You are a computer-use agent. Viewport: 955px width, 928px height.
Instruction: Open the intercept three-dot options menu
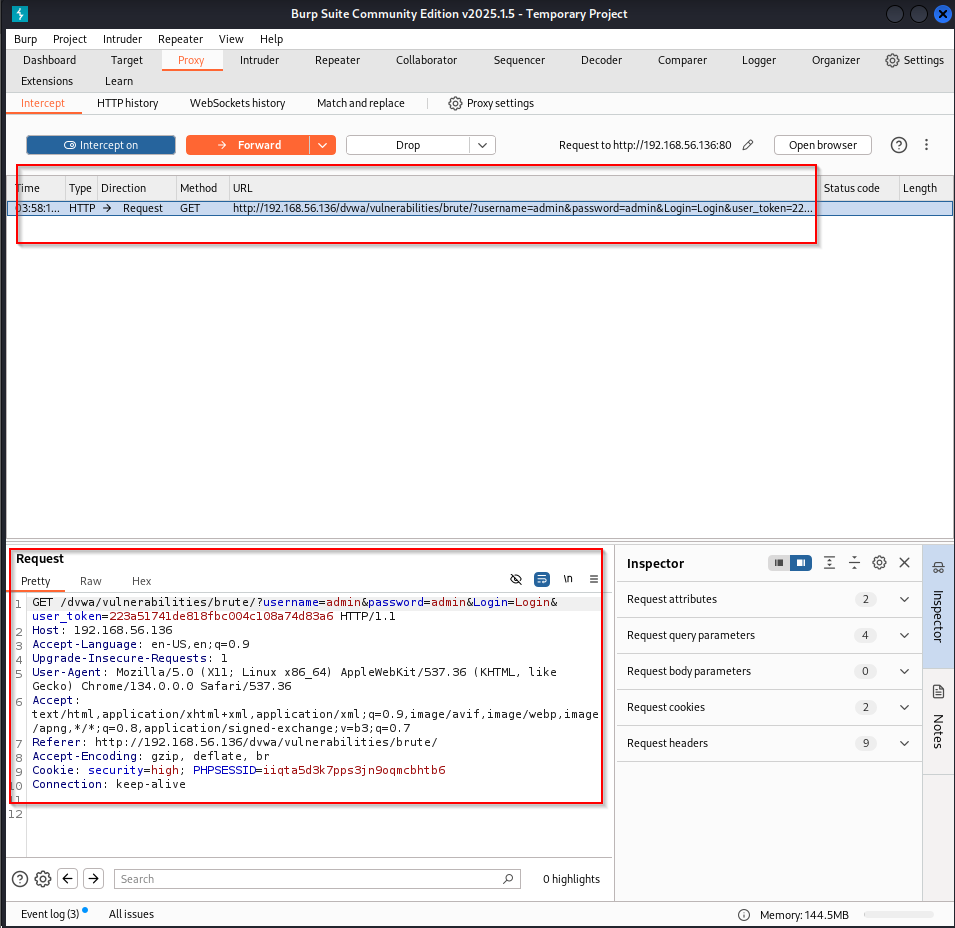[926, 145]
